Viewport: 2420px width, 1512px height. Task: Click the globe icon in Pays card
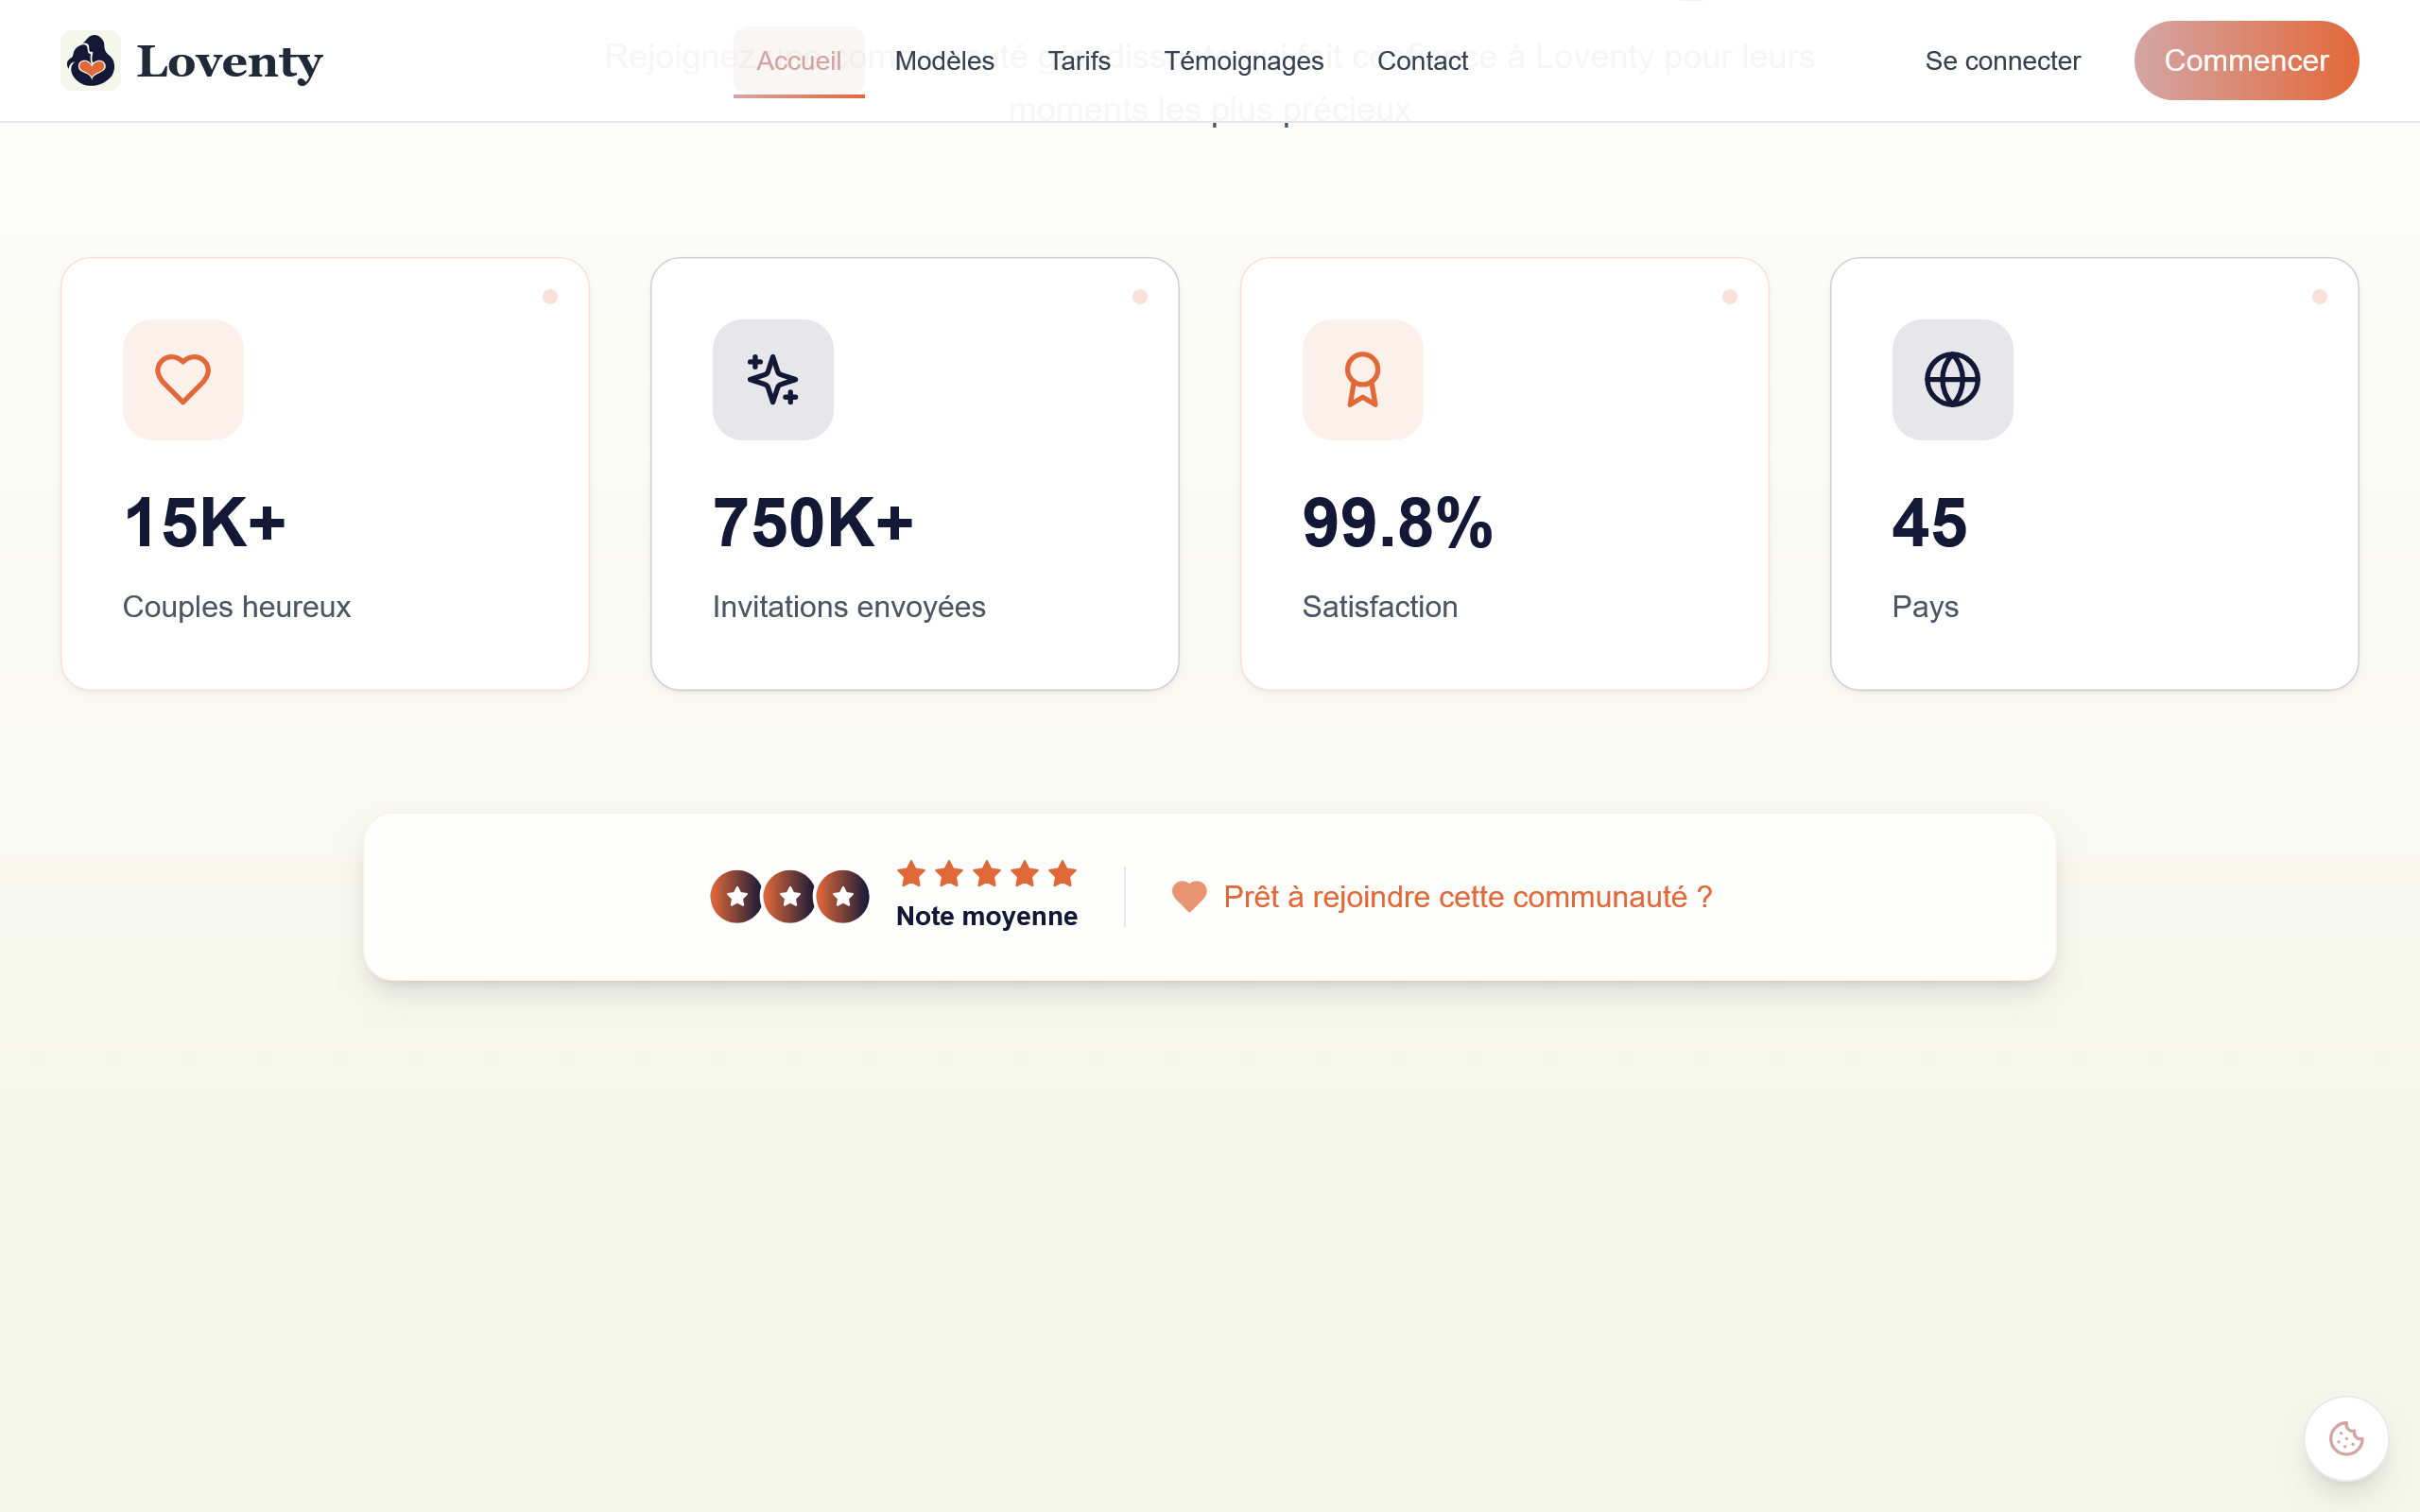(x=1952, y=379)
